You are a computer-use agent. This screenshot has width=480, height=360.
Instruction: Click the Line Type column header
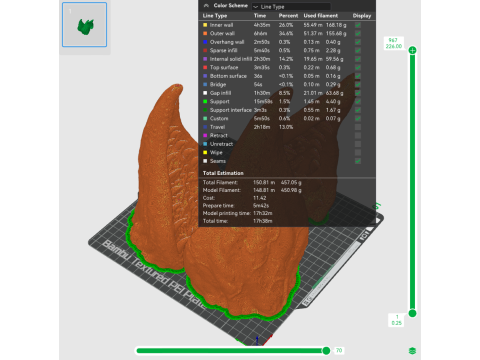pos(215,16)
